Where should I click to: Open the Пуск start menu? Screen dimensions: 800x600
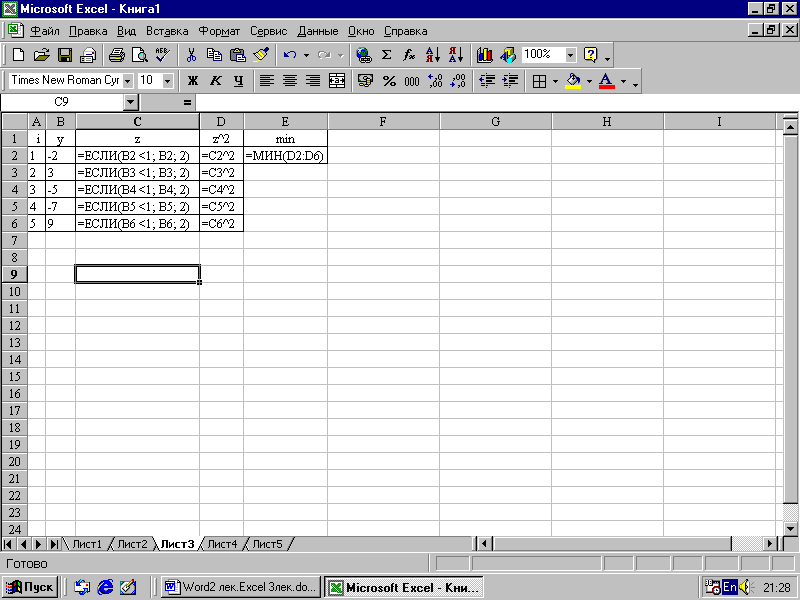pos(30,587)
